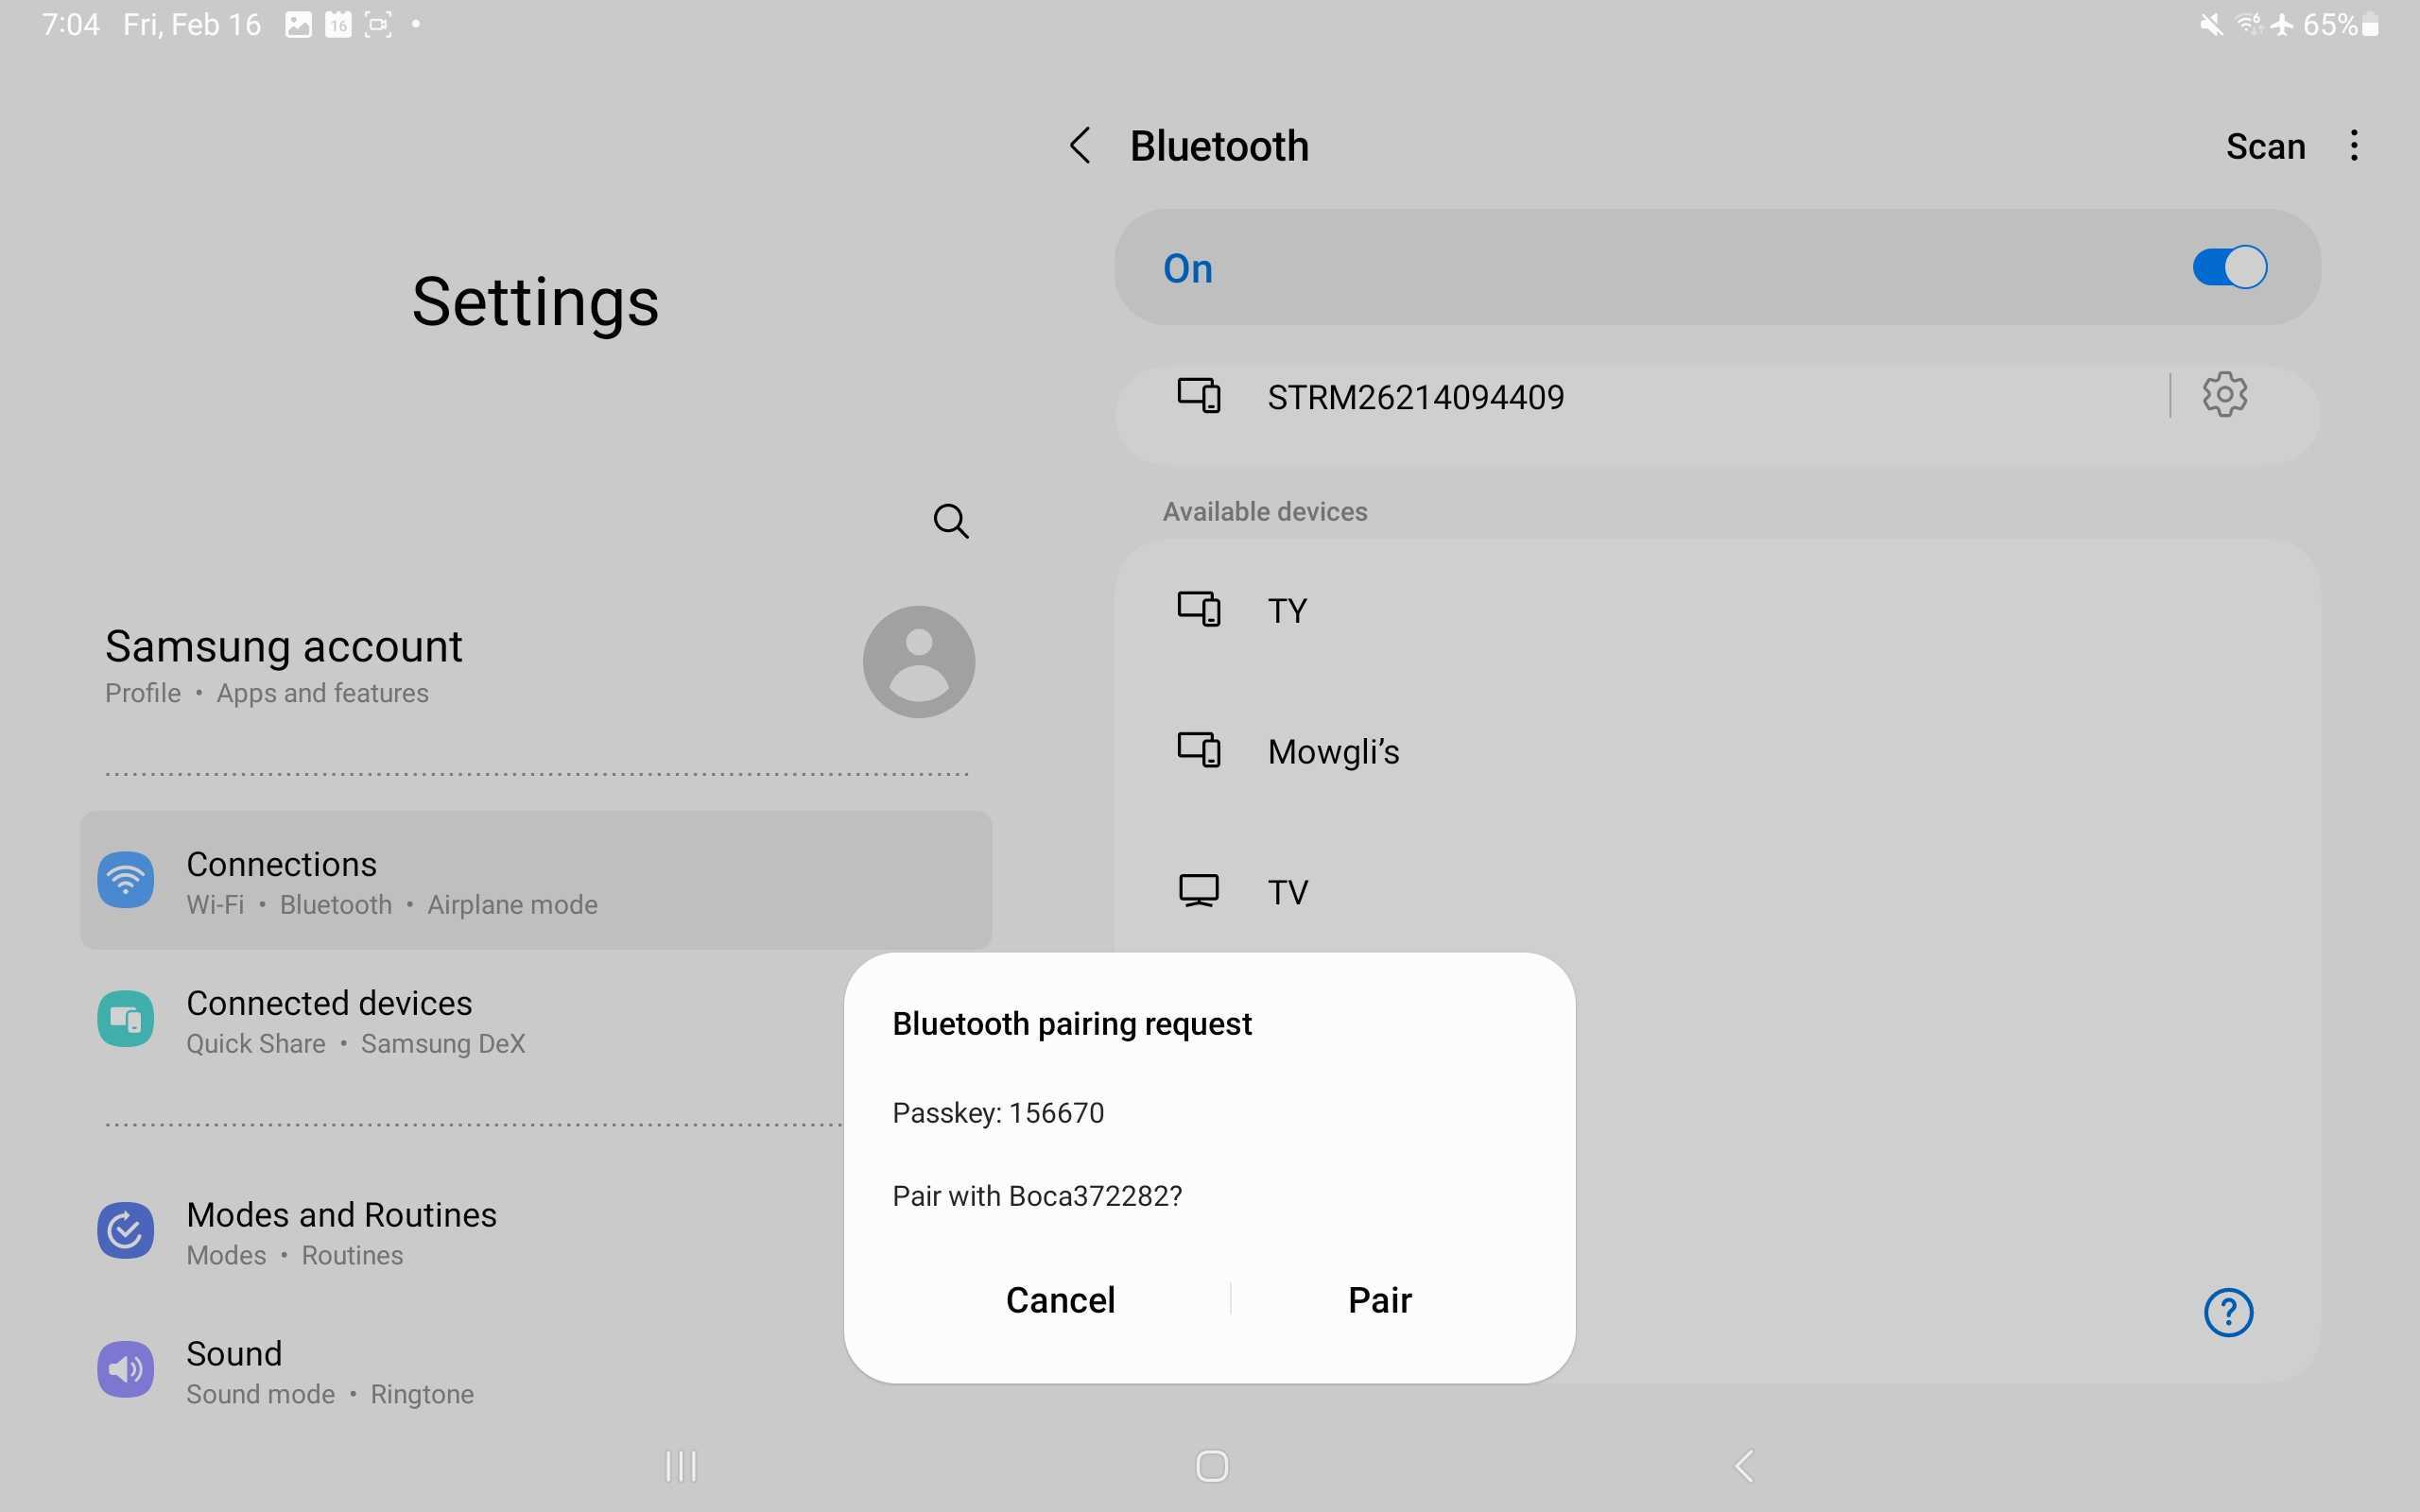The width and height of the screenshot is (2420, 1512).
Task: Tap the Wi-Fi status bar icon
Action: pyautogui.click(x=2248, y=24)
